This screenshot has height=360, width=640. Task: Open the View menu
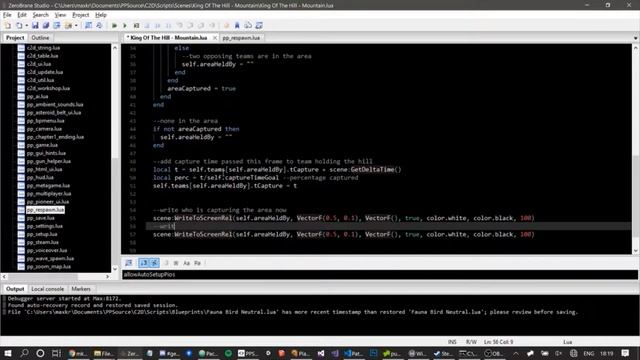60,15
